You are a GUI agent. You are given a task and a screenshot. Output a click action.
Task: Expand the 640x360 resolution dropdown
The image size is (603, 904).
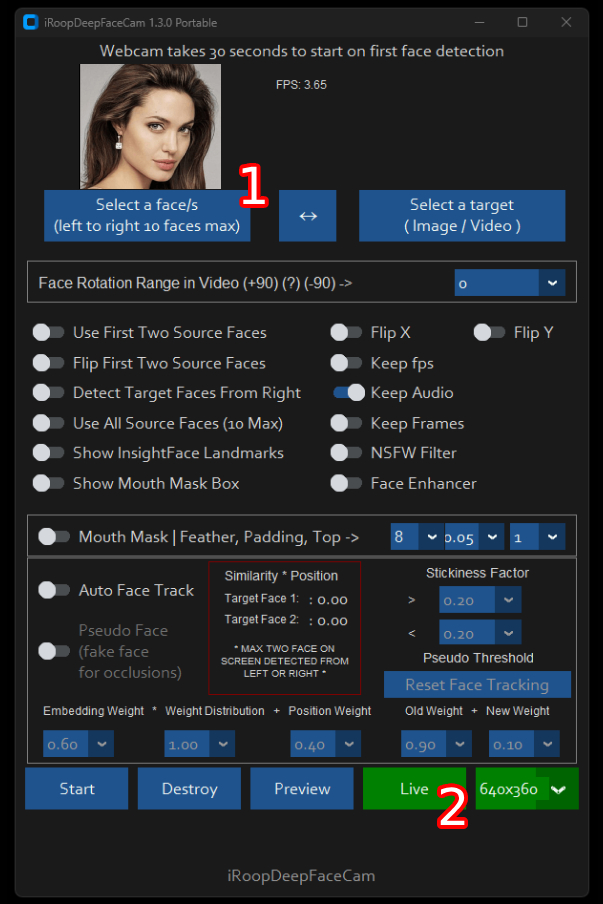click(558, 789)
